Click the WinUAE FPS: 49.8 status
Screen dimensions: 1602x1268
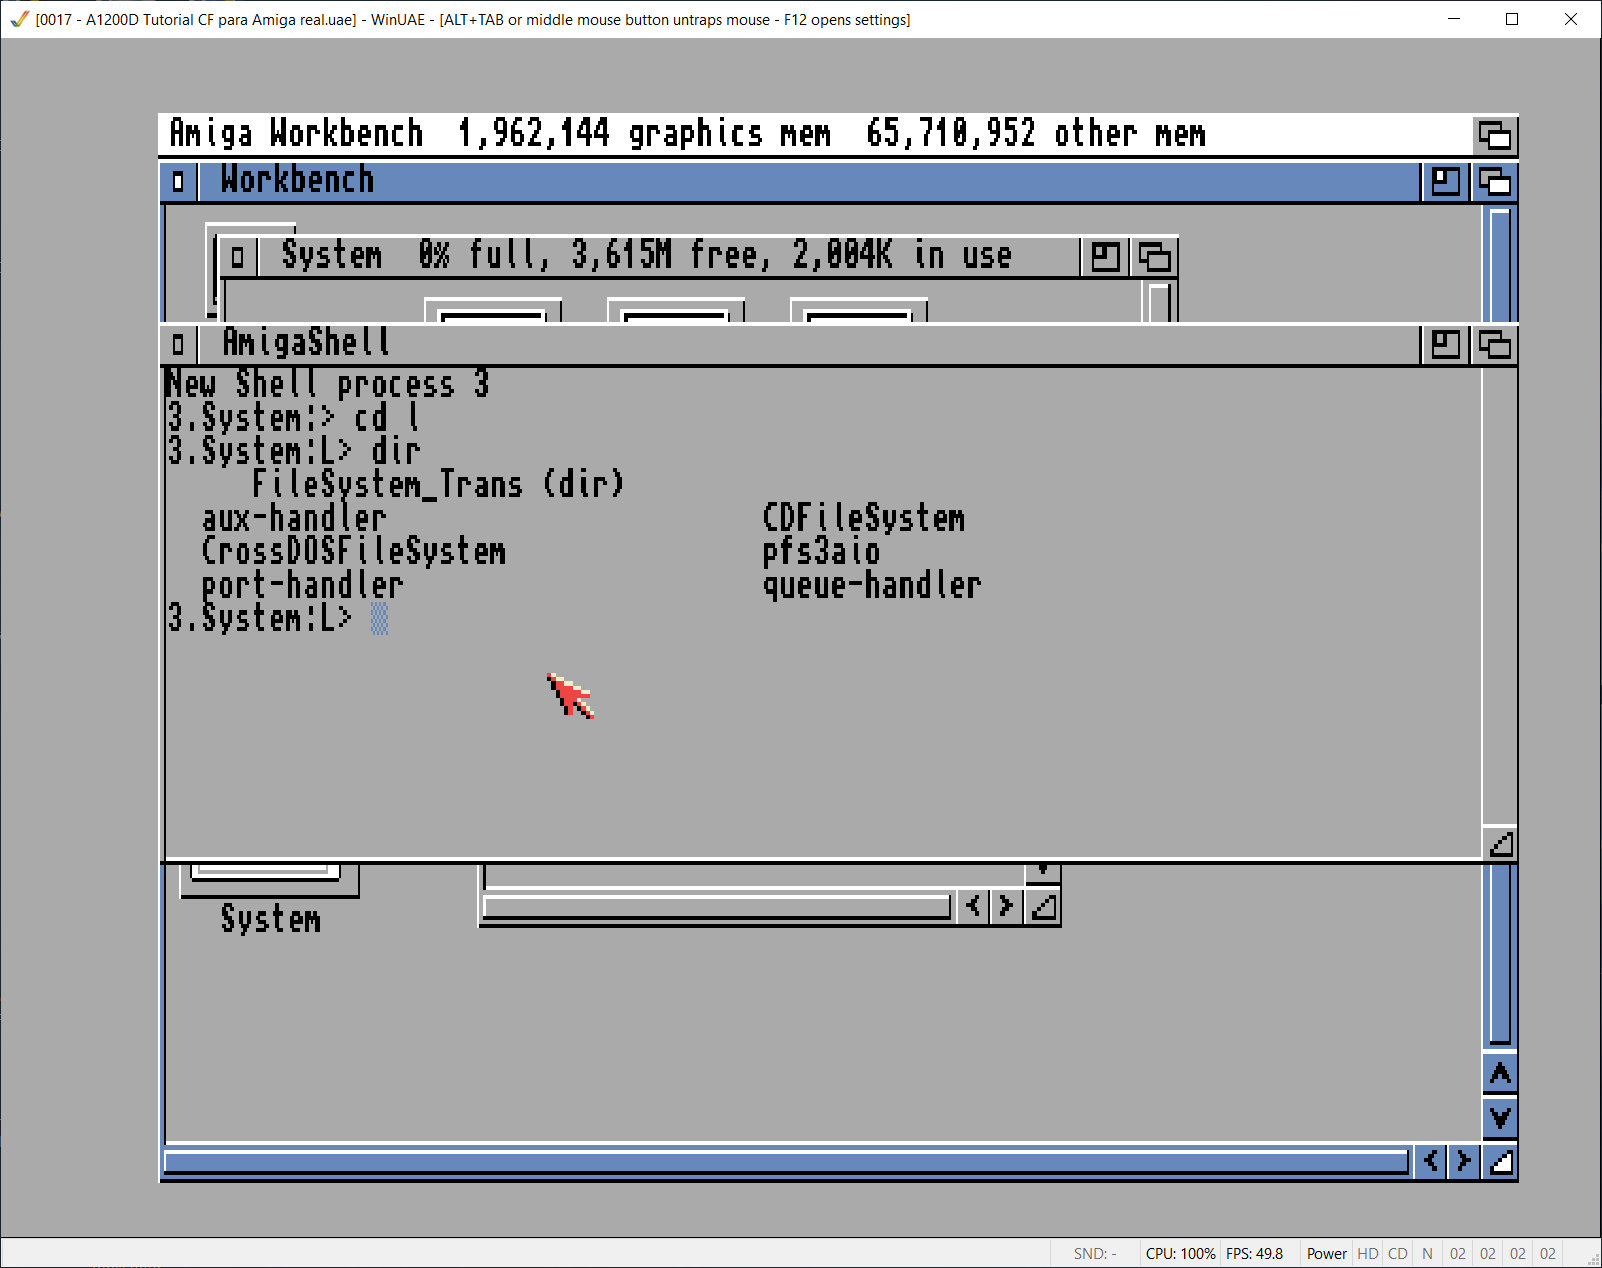click(x=1254, y=1254)
